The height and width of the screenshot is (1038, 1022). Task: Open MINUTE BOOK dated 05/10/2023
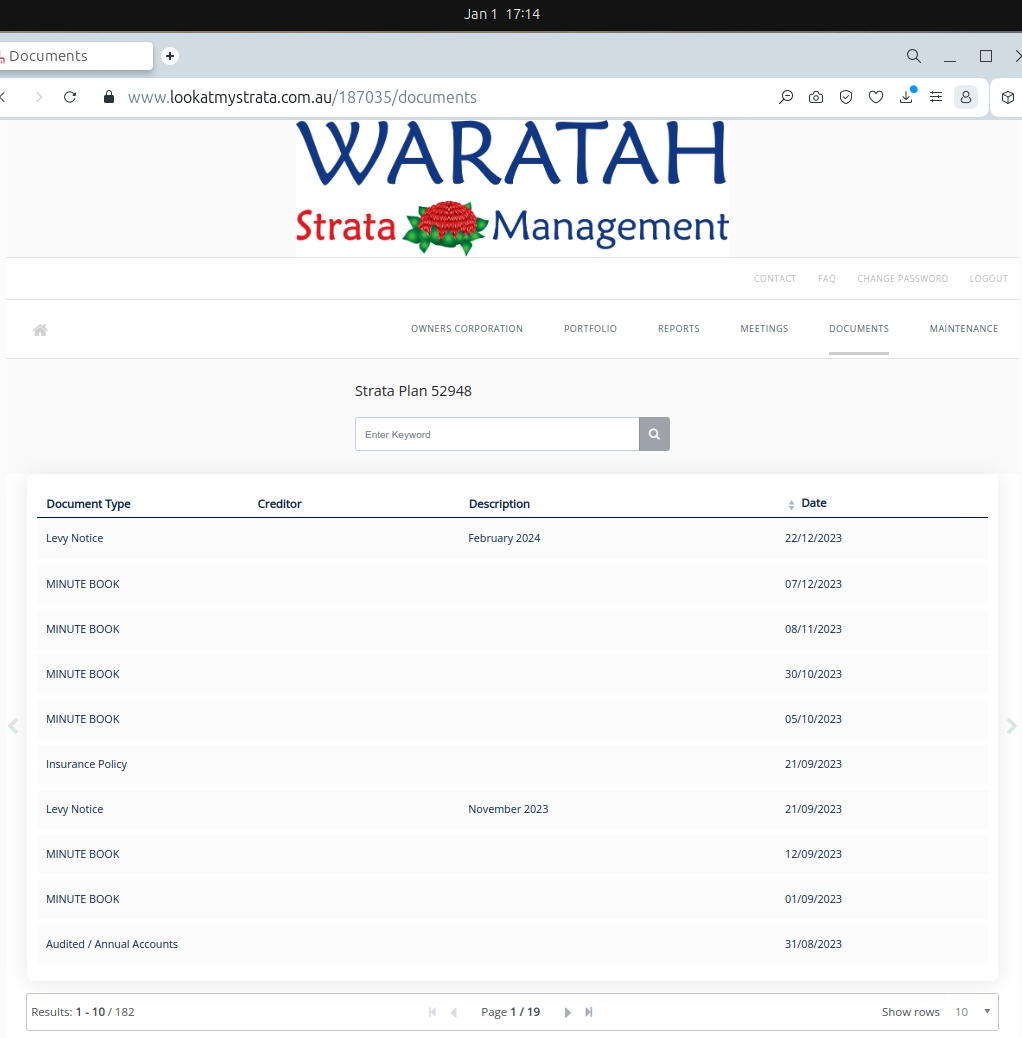[x=512, y=719]
